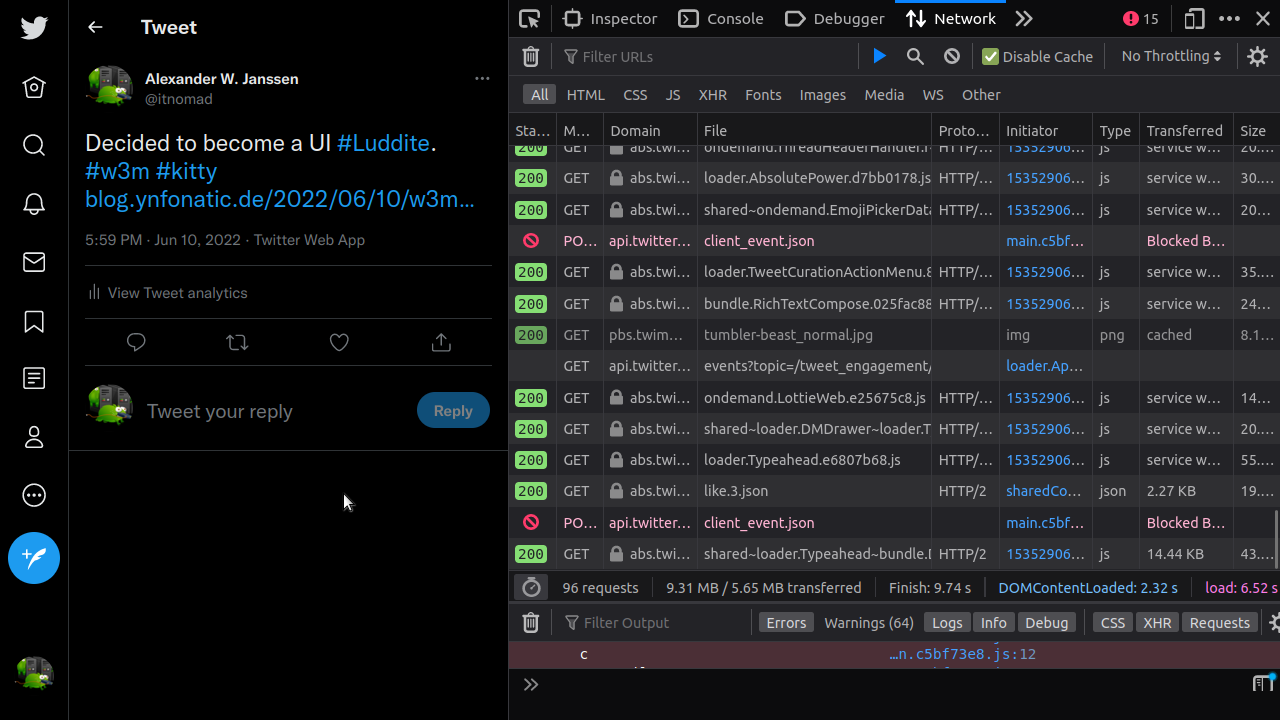Sort by the Transferred column header
The width and height of the screenshot is (1280, 720).
[x=1185, y=131]
